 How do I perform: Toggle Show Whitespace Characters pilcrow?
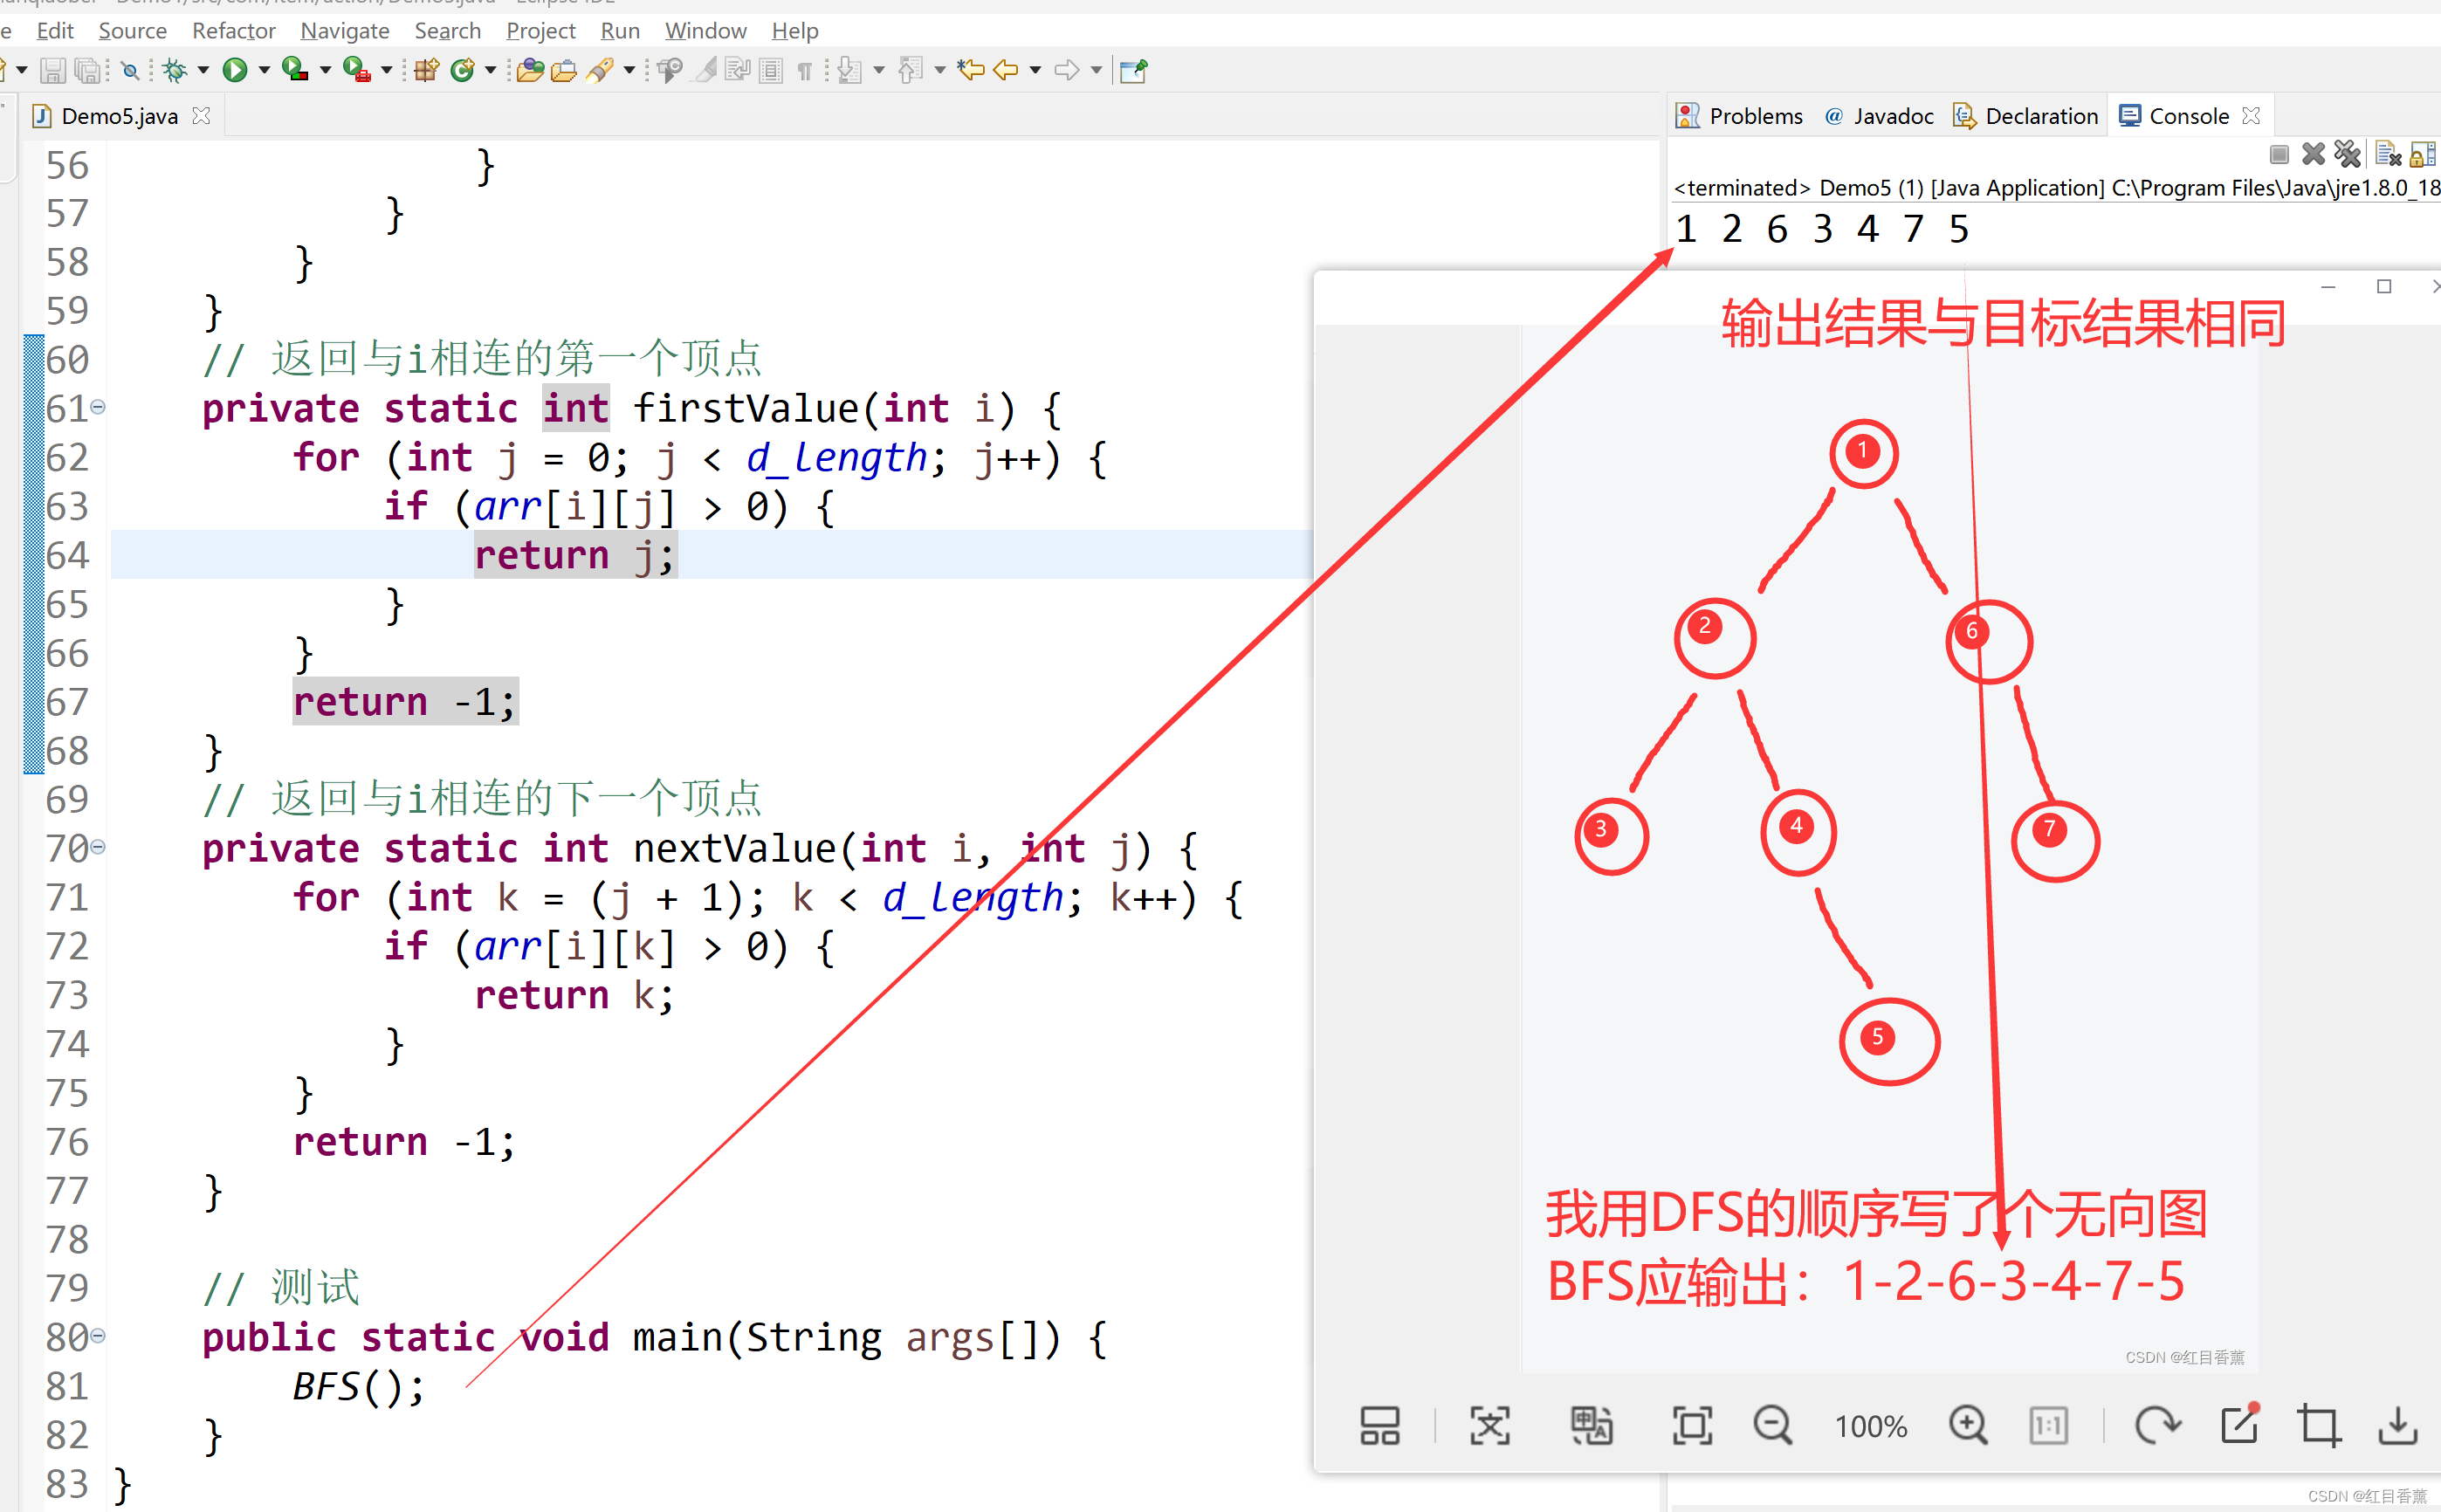coord(804,70)
